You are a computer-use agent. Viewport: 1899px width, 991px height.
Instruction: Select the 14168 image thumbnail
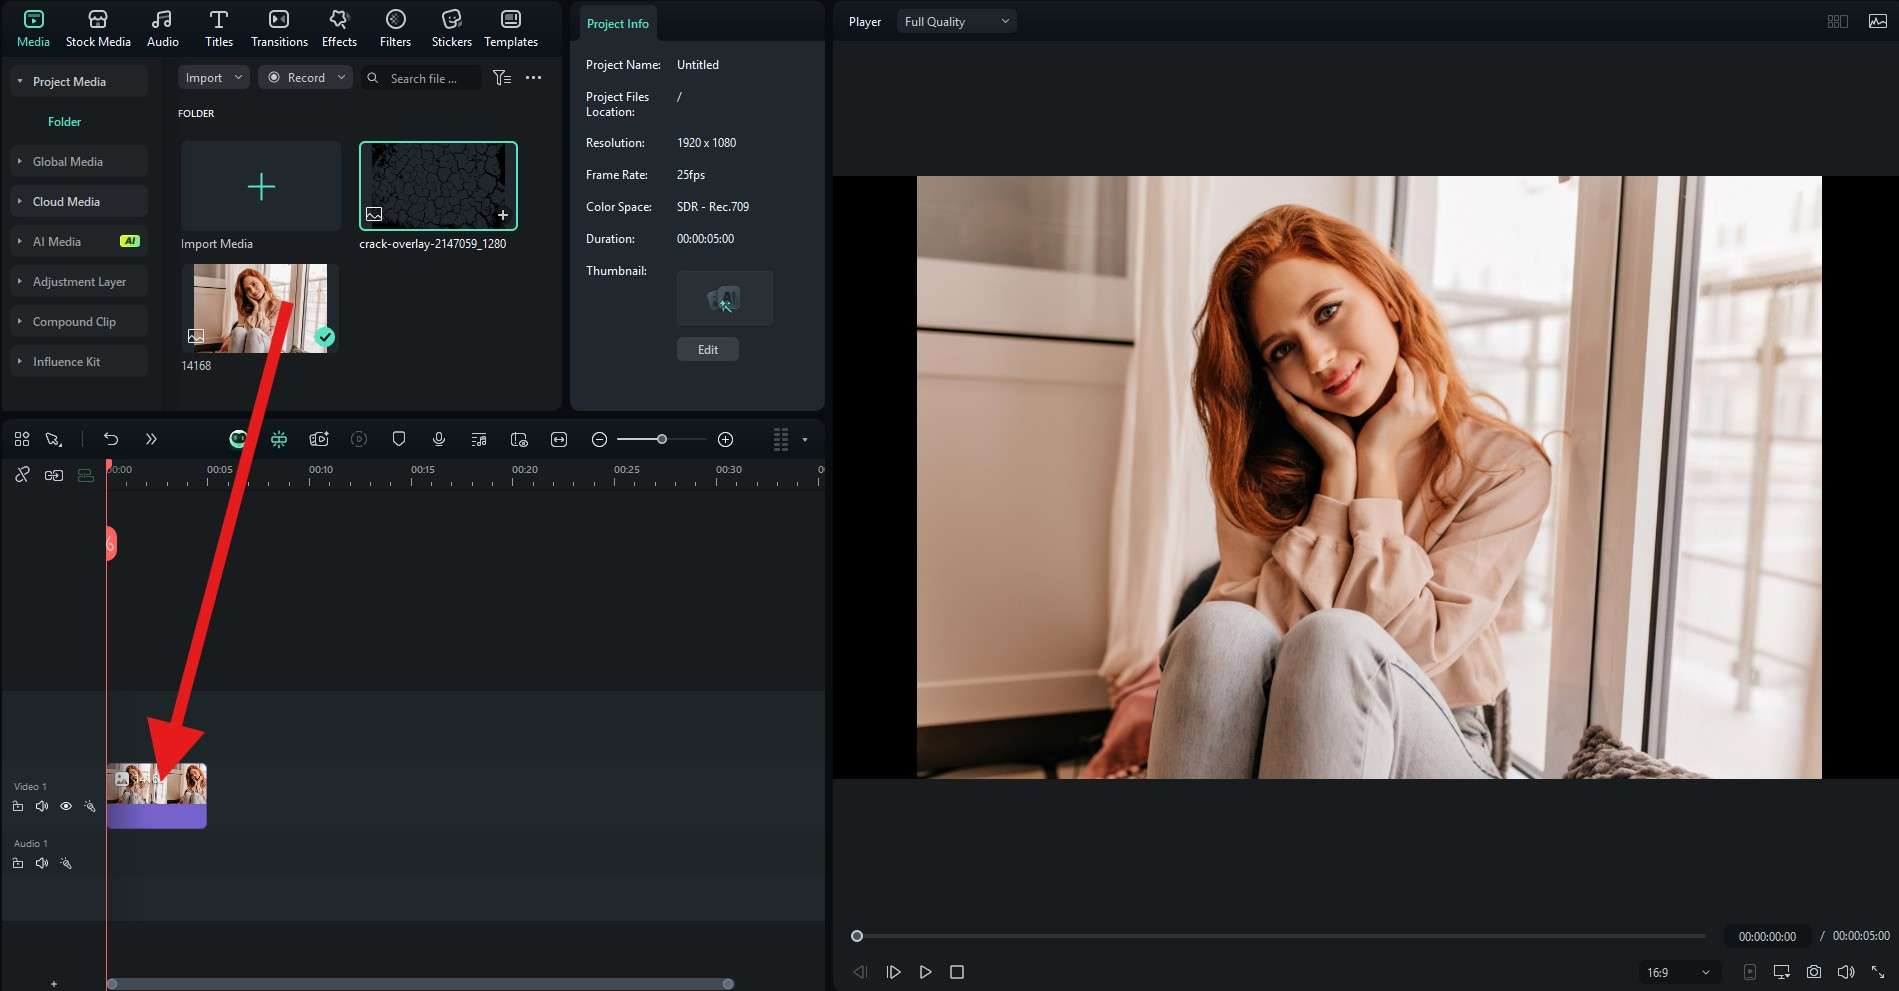tap(260, 308)
